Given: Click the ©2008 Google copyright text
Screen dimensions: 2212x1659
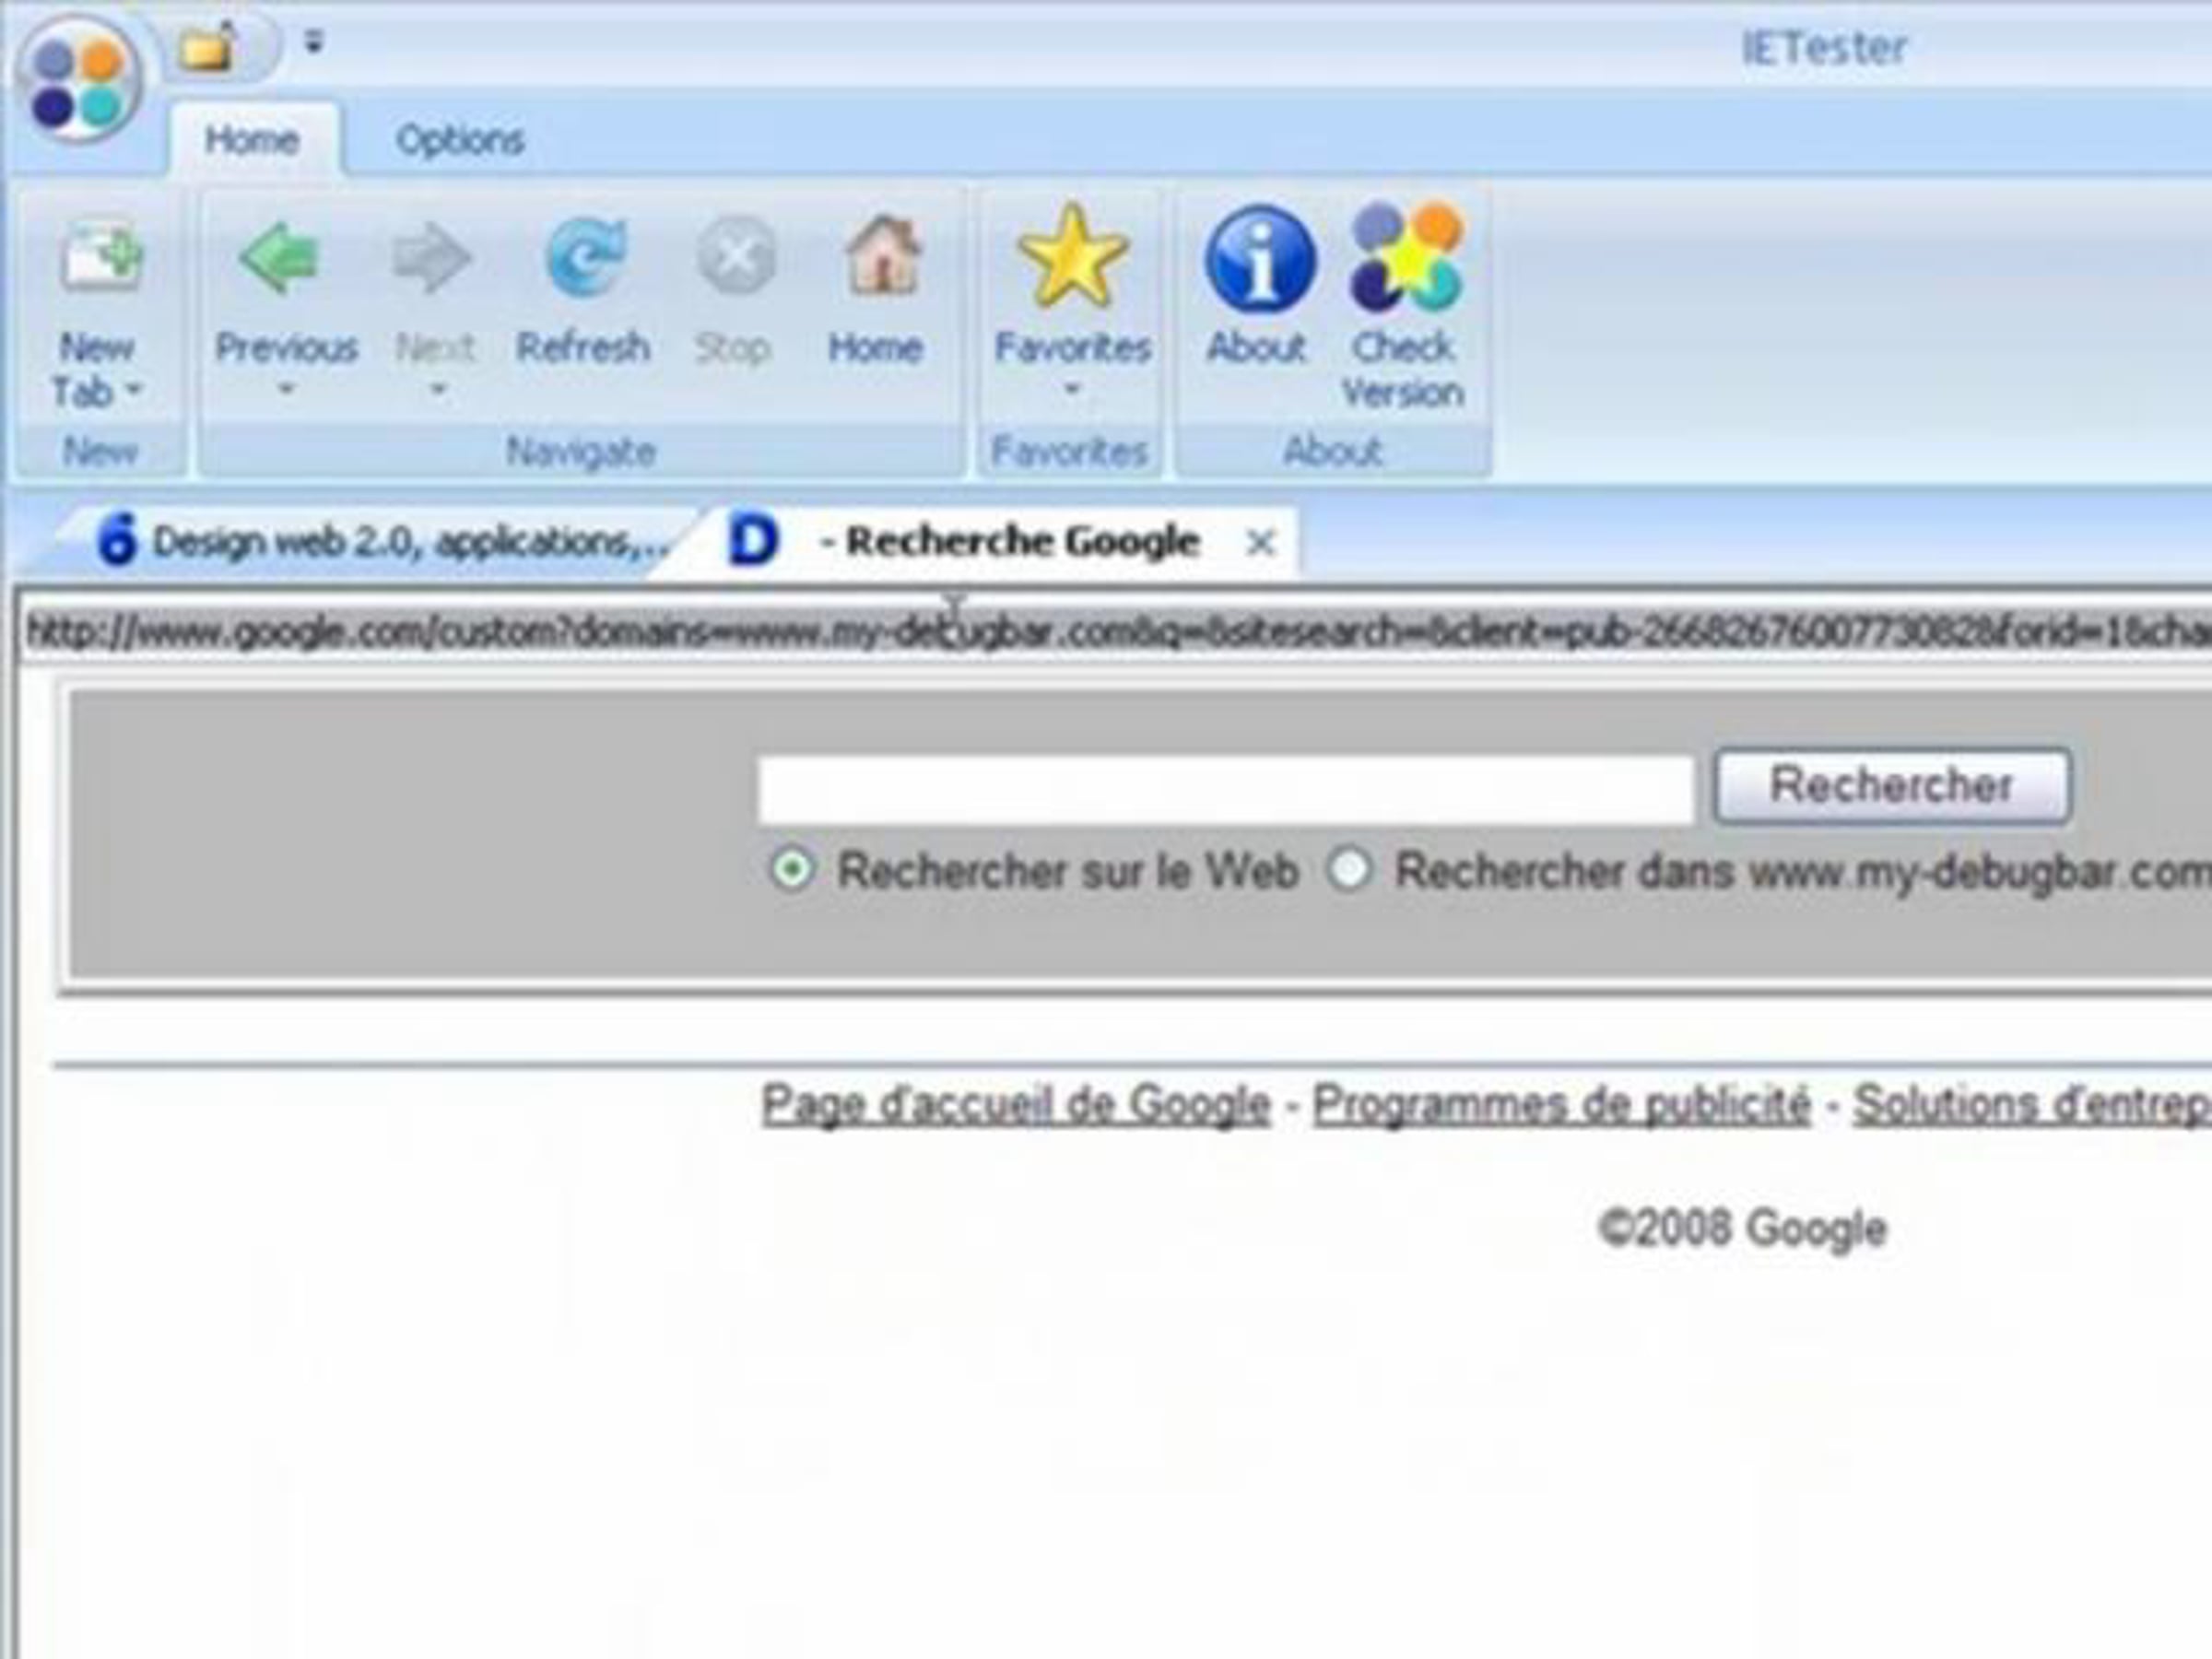Looking at the screenshot, I should click(1742, 1228).
